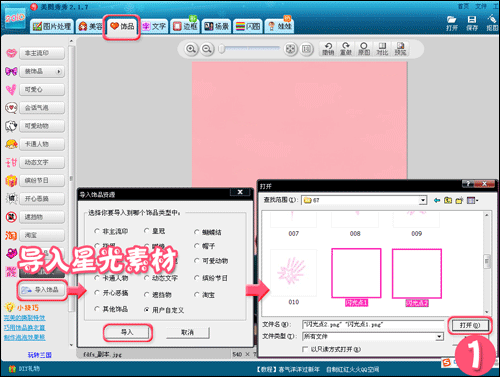
Task: Open the 文件类型 dropdown list
Action: click(440, 337)
